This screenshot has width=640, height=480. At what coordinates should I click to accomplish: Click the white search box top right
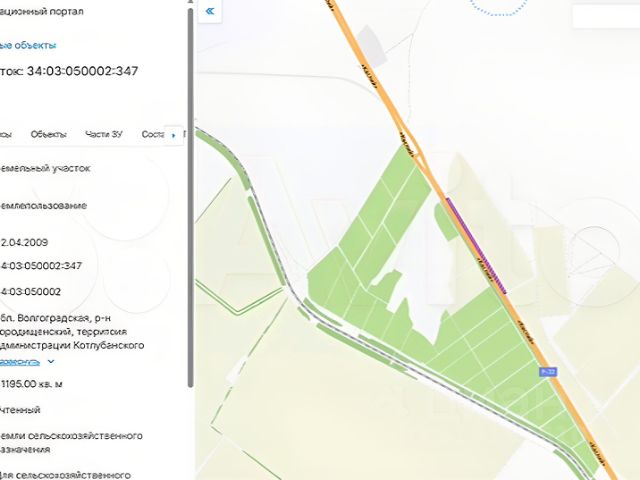click(x=606, y=16)
